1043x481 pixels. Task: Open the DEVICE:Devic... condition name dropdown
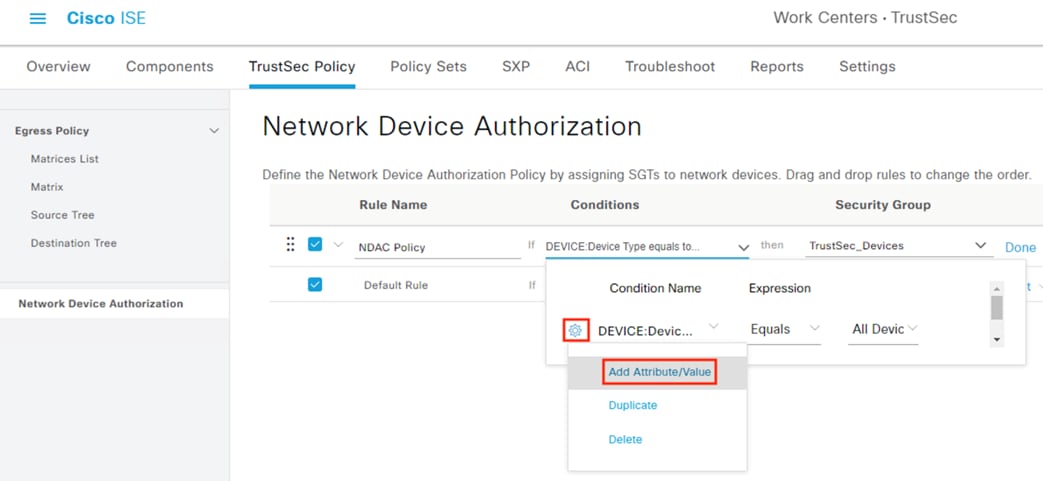[658, 330]
